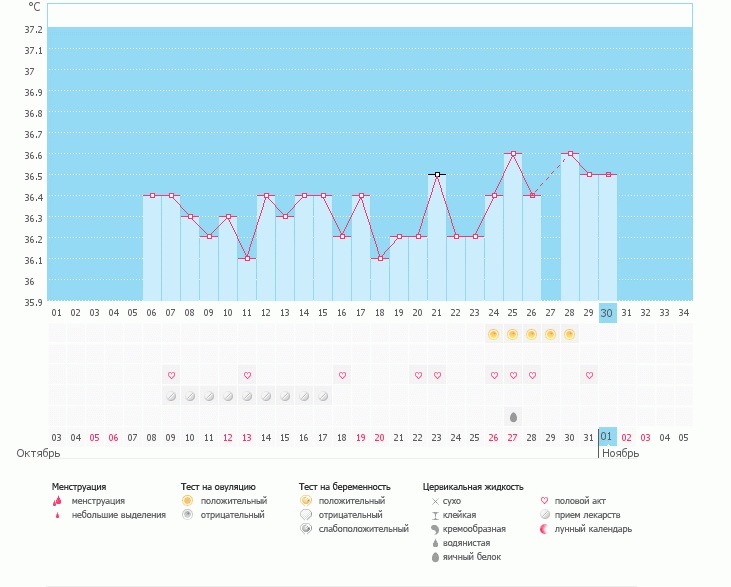Image resolution: width=731 pixels, height=587 pixels.
Task: Click the heart icon under cycle day 16
Action: (342, 375)
